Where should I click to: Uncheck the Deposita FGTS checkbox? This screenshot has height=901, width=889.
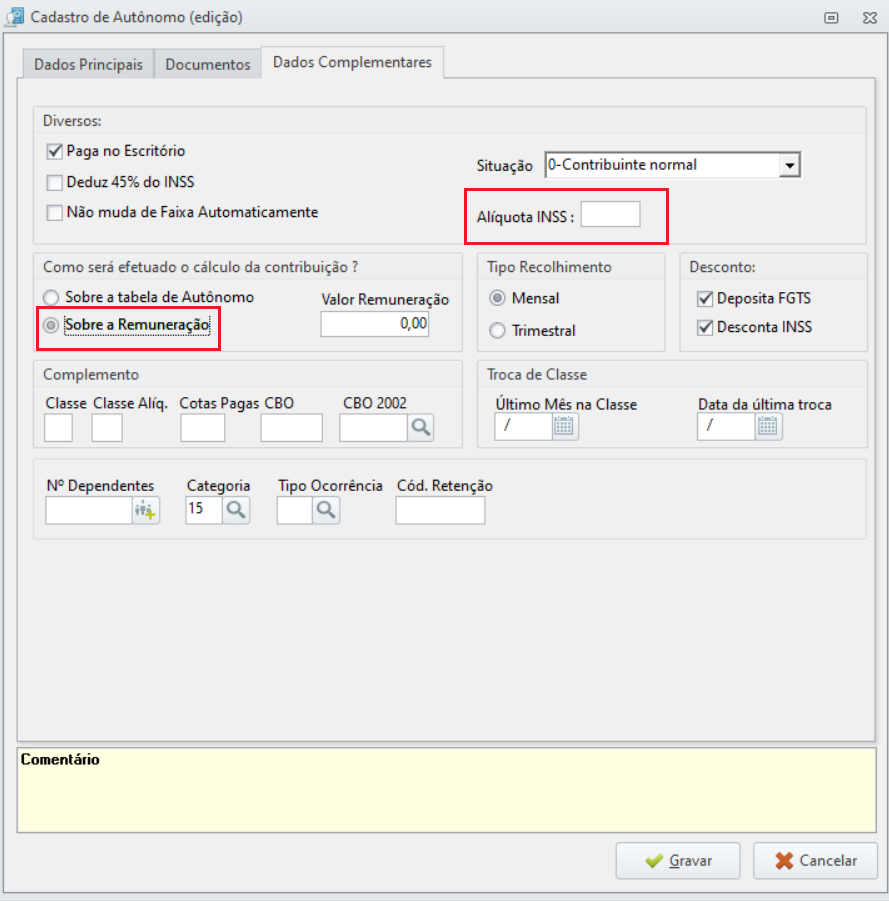(x=705, y=299)
